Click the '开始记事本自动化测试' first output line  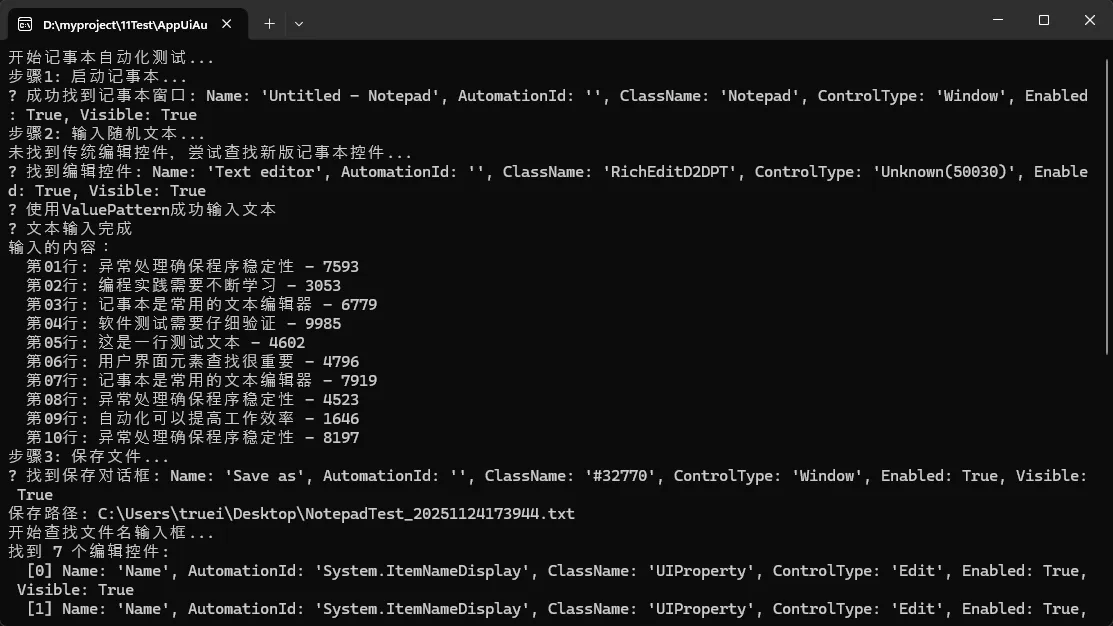111,58
